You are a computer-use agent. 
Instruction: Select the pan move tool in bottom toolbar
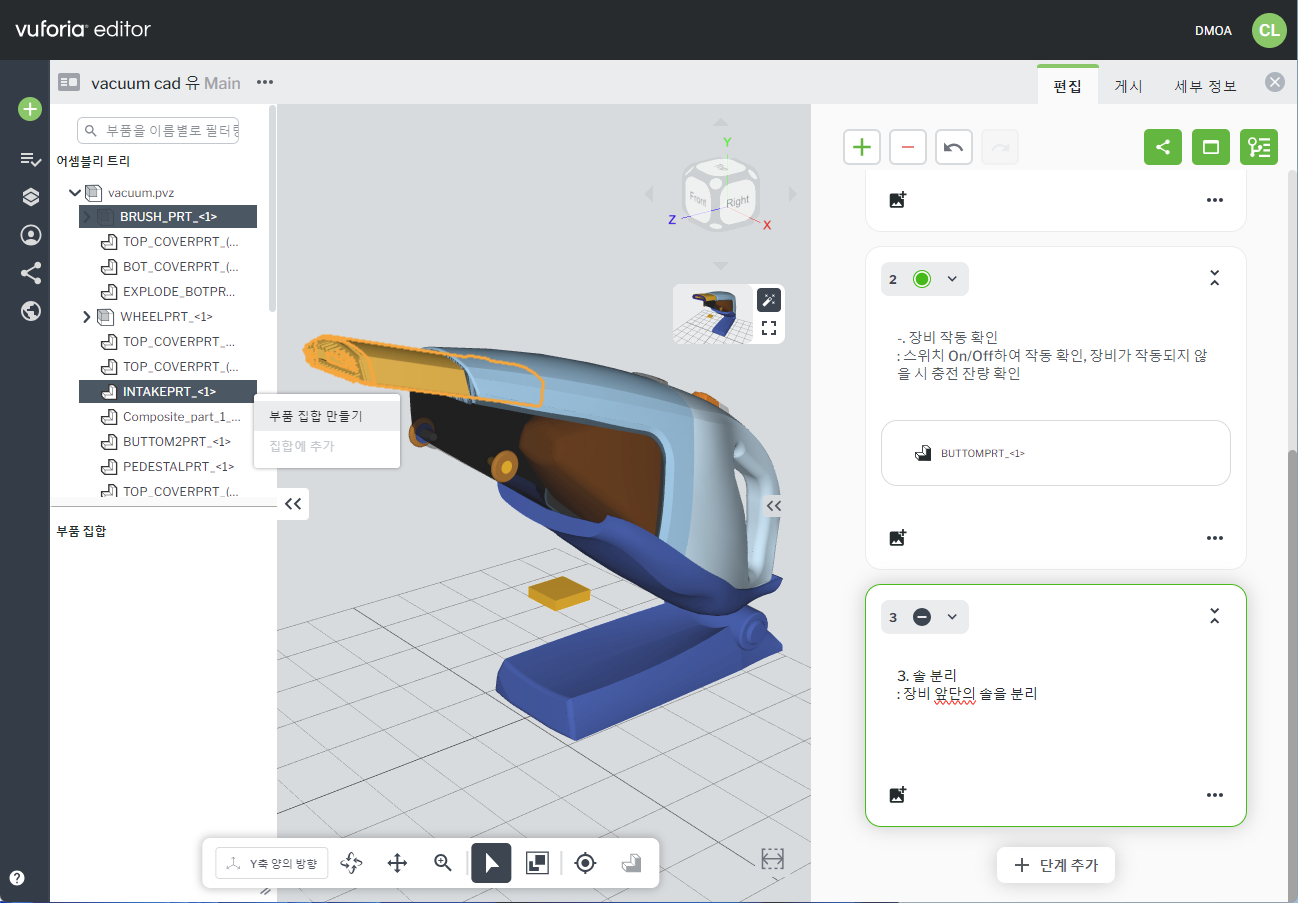pos(397,863)
